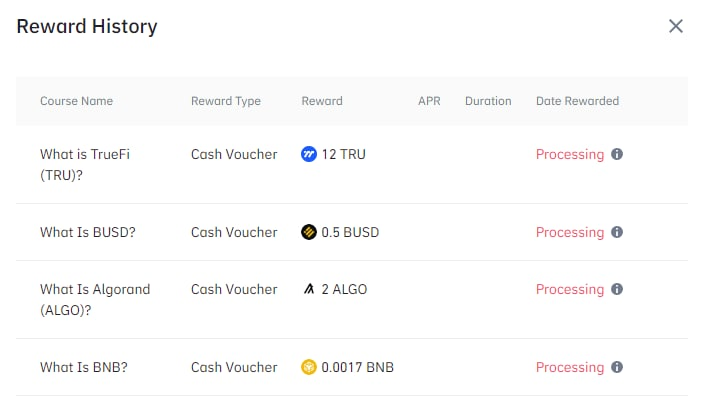This screenshot has width=712, height=398.
Task: Click the Course Name column header
Action: 76,101
